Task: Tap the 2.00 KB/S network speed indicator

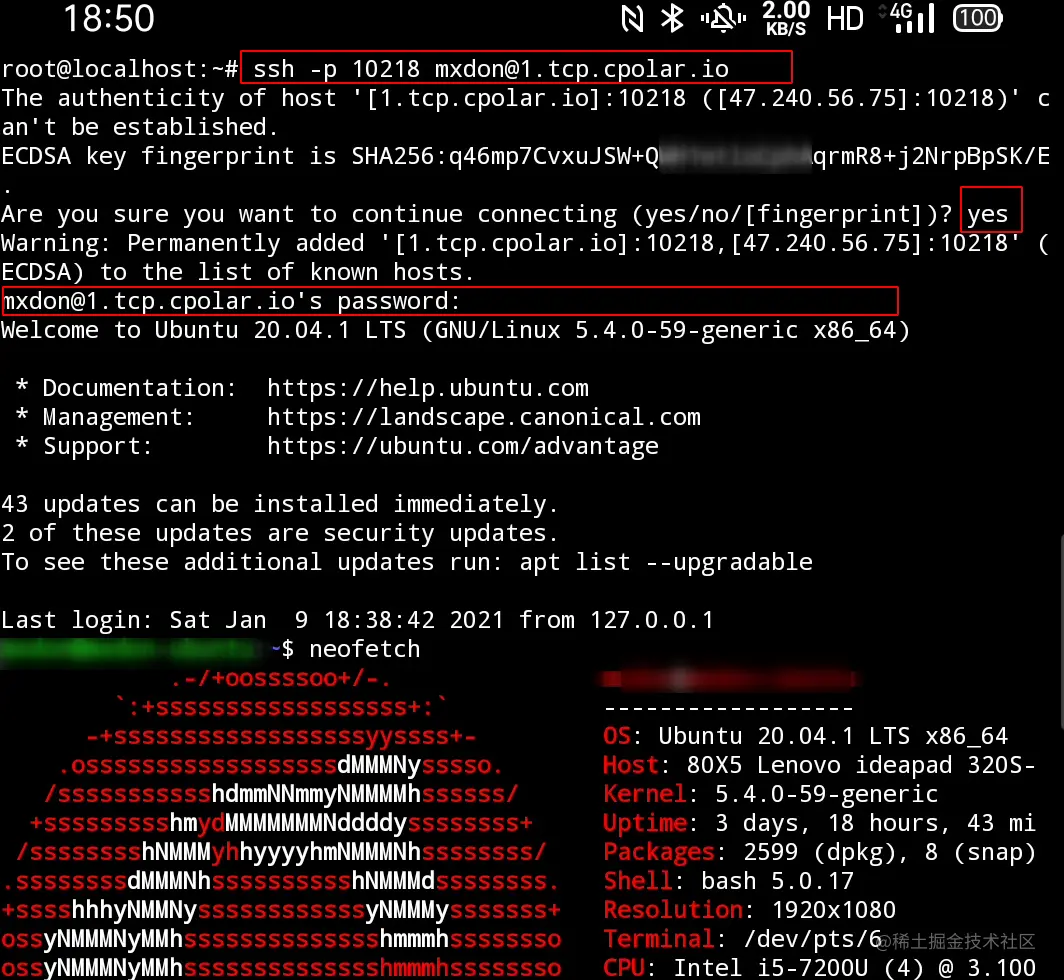Action: (786, 18)
